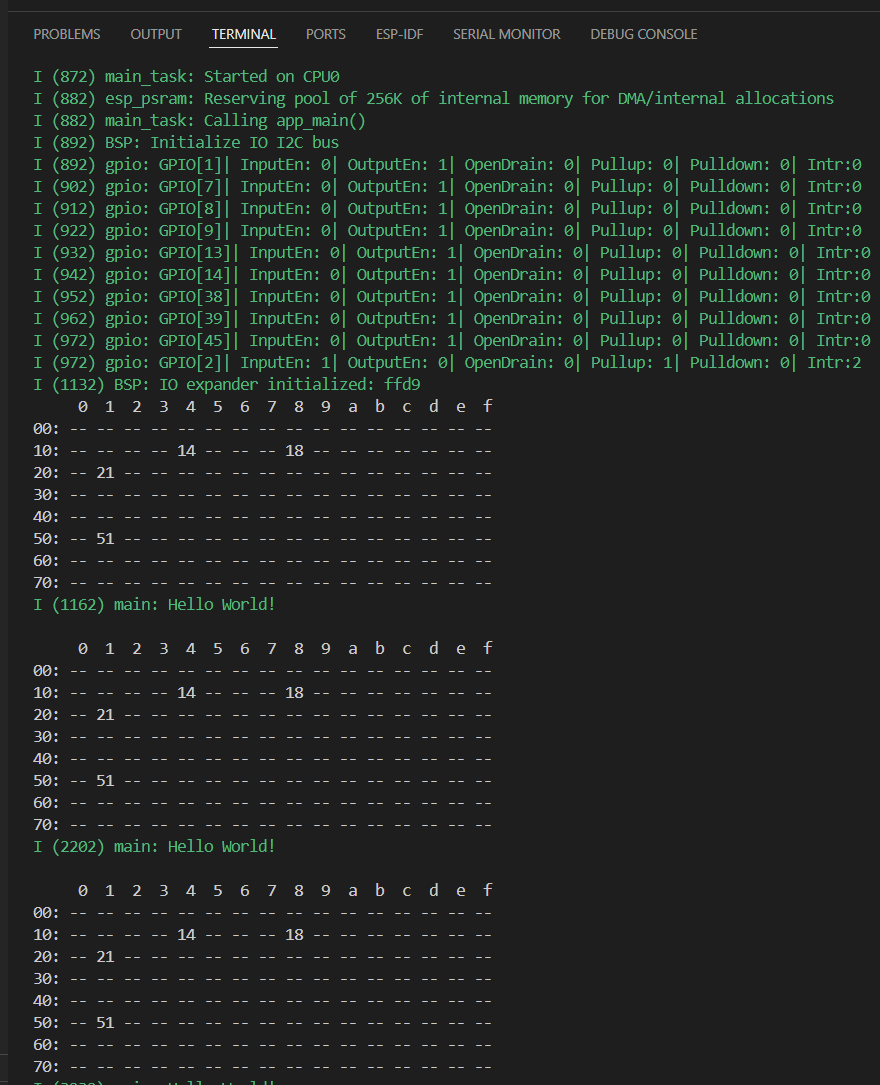Open the OUTPUT panel tab

pos(156,34)
